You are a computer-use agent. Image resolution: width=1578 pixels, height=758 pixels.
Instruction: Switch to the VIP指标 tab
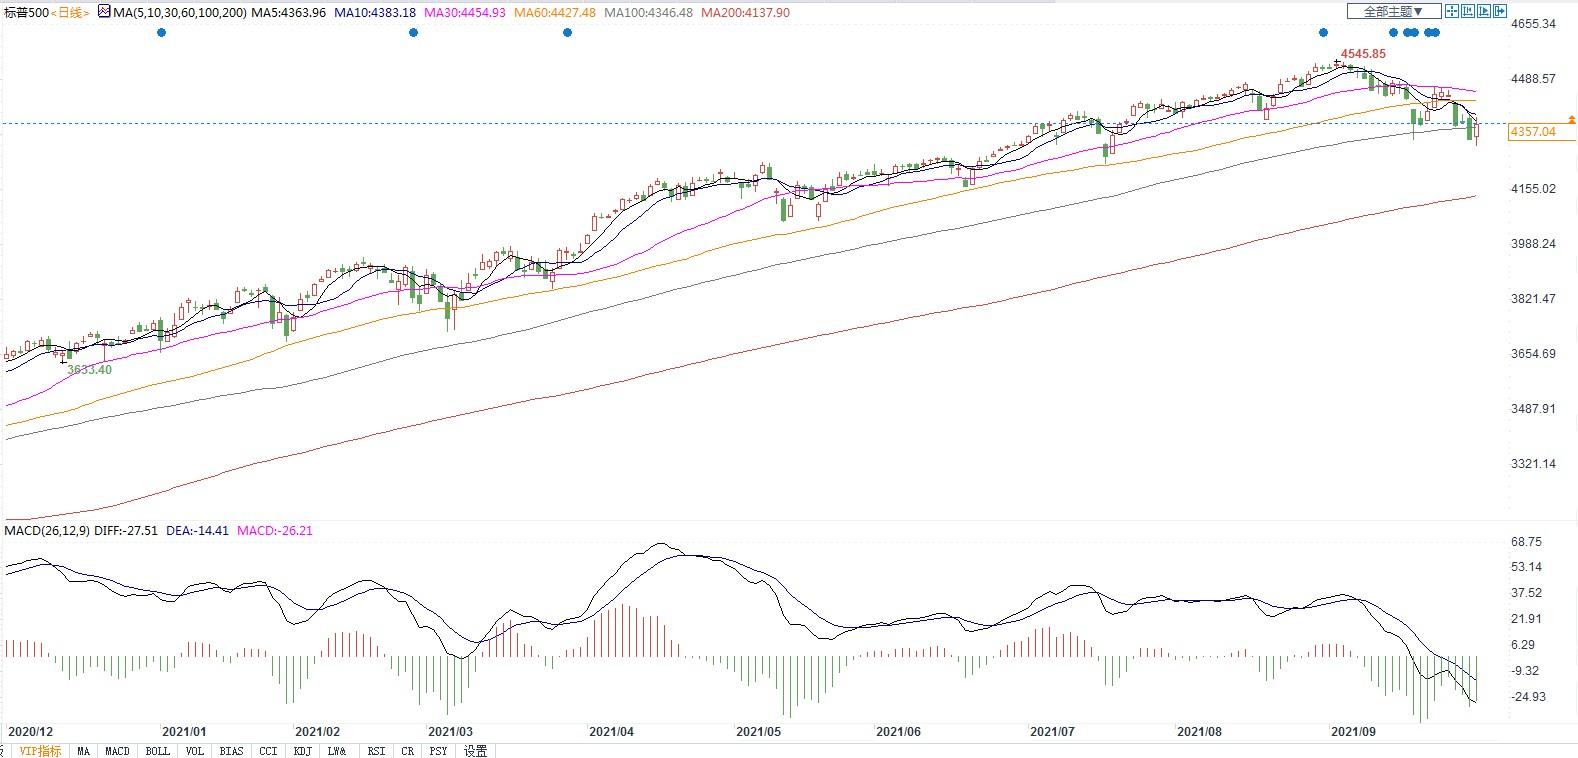tap(40, 751)
